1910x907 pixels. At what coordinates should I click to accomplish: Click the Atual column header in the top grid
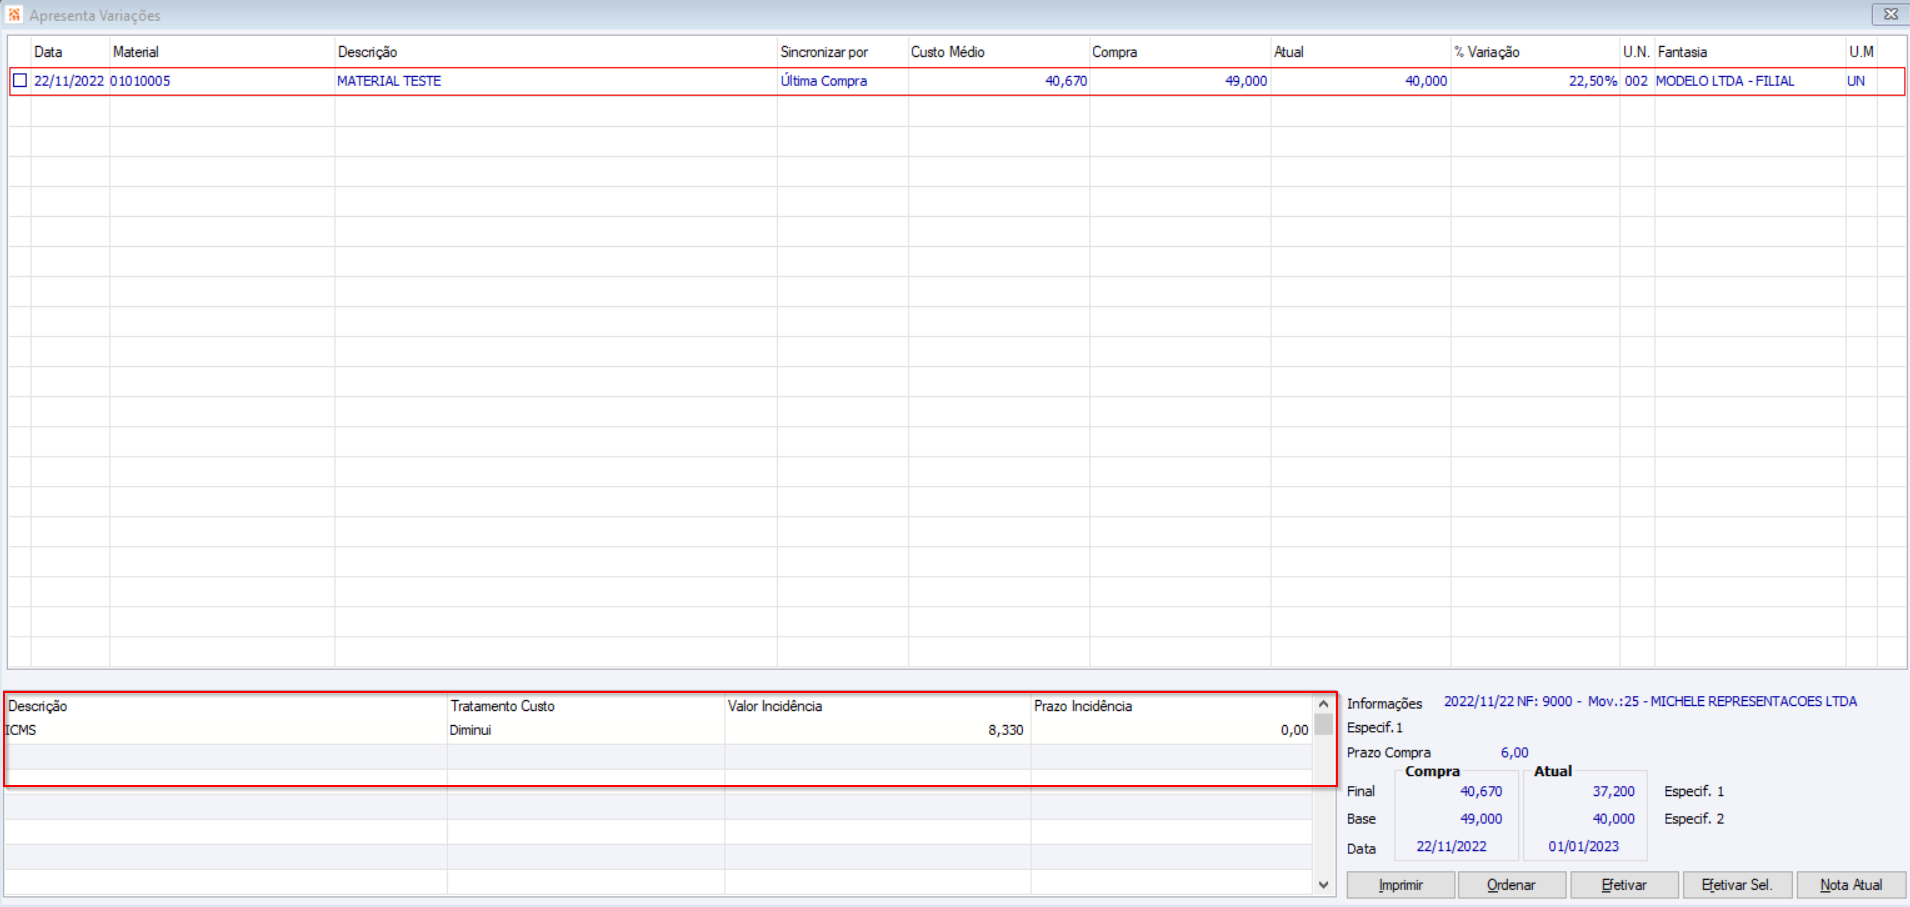[1361, 52]
